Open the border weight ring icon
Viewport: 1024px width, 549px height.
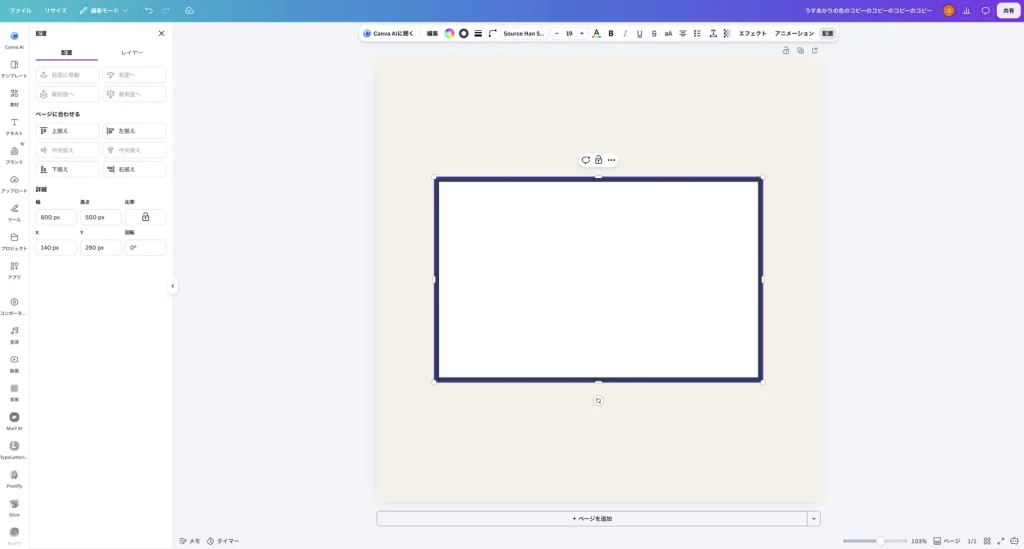464,33
